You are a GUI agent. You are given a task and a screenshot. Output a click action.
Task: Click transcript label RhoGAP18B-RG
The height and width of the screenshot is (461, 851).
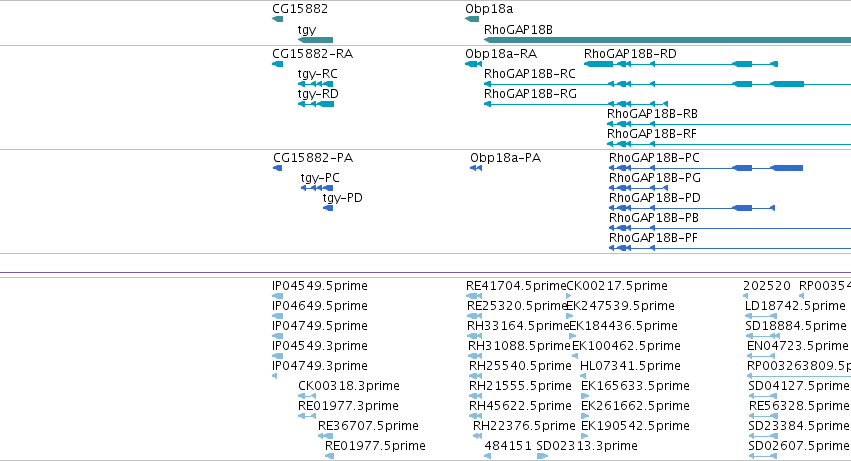pos(530,94)
